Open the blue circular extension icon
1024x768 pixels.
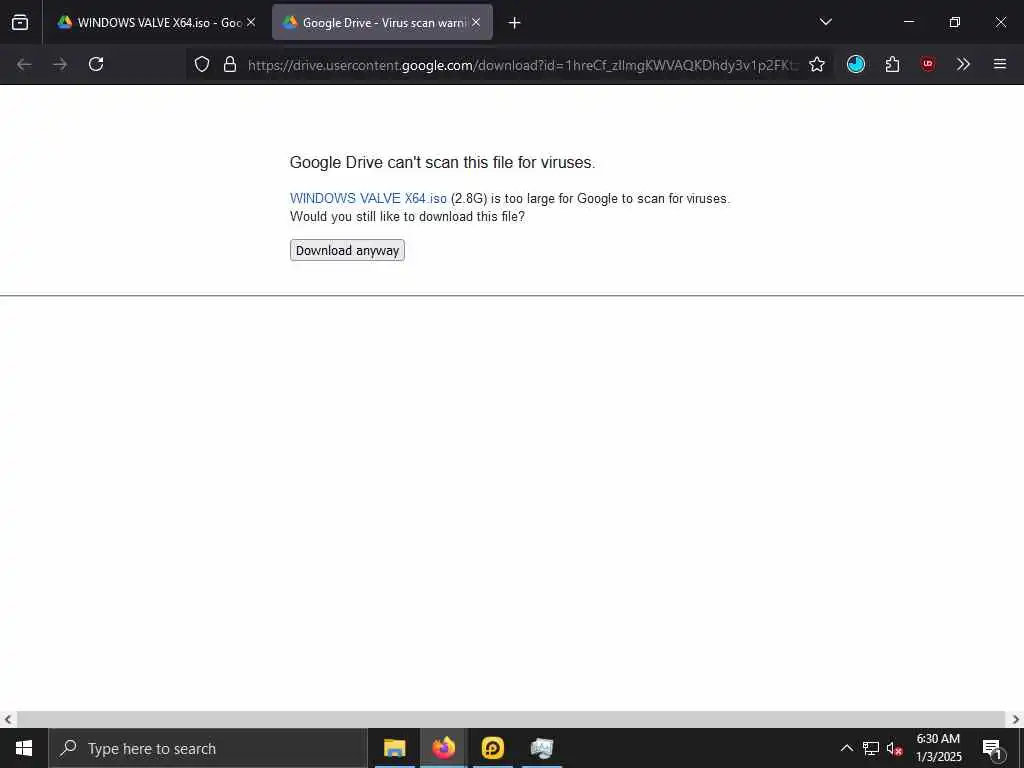point(856,64)
